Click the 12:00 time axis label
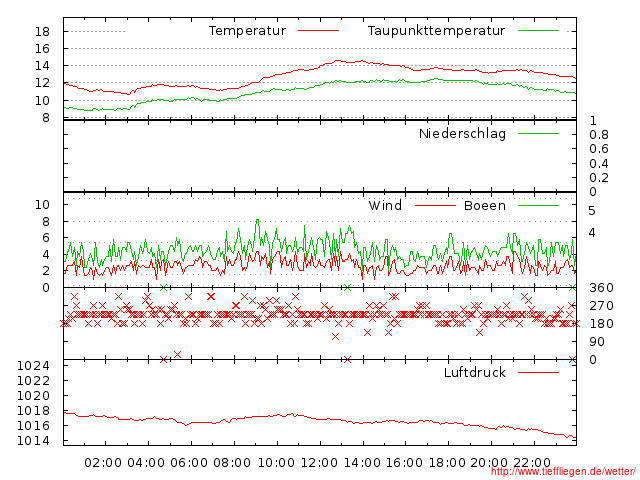 (319, 463)
